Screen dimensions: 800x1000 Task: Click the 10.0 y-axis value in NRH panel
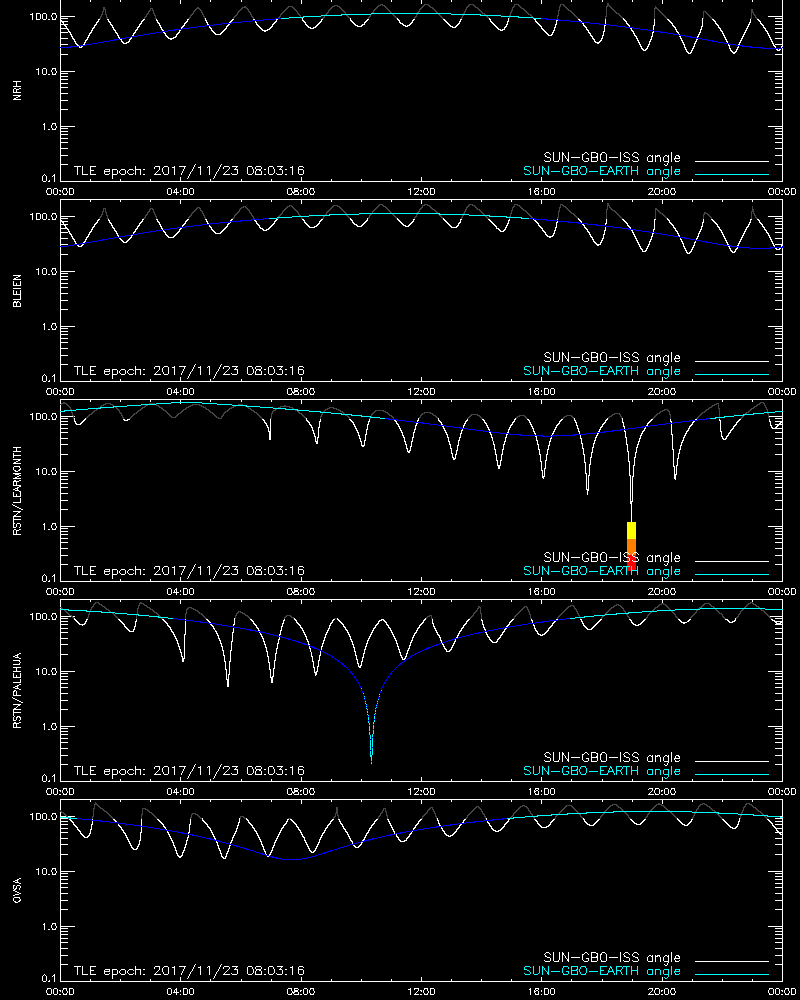(x=45, y=71)
